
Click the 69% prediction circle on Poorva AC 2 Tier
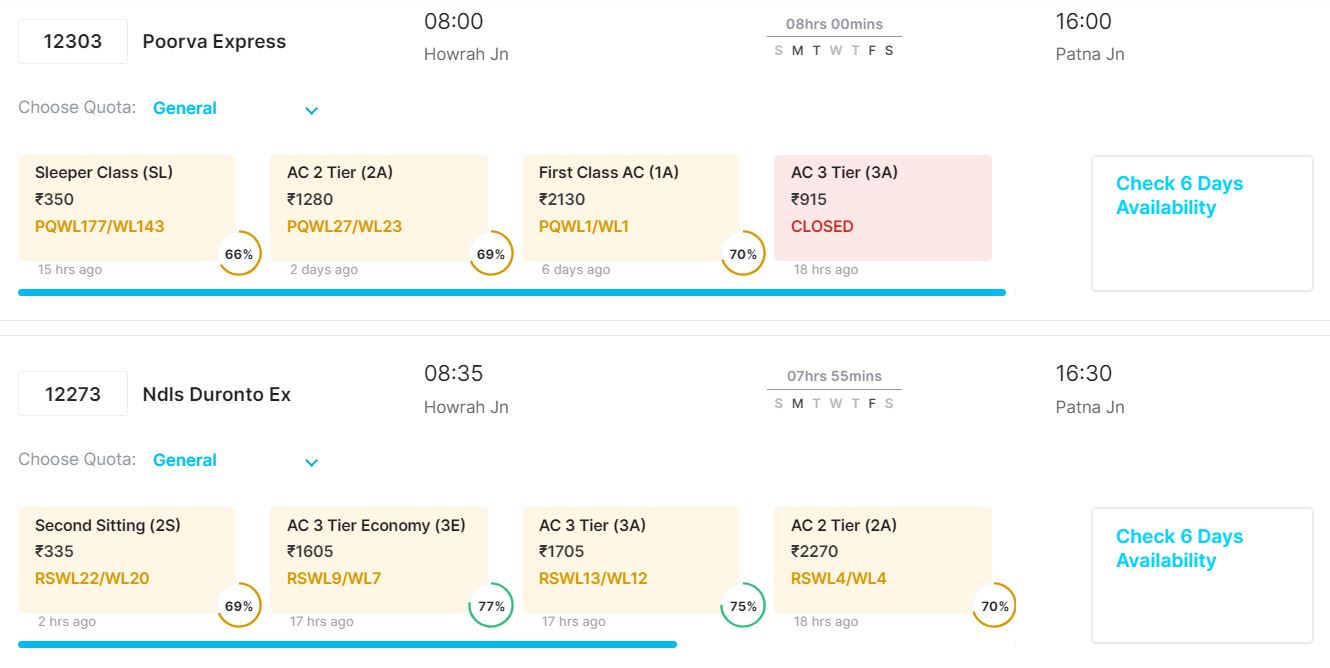[491, 254]
